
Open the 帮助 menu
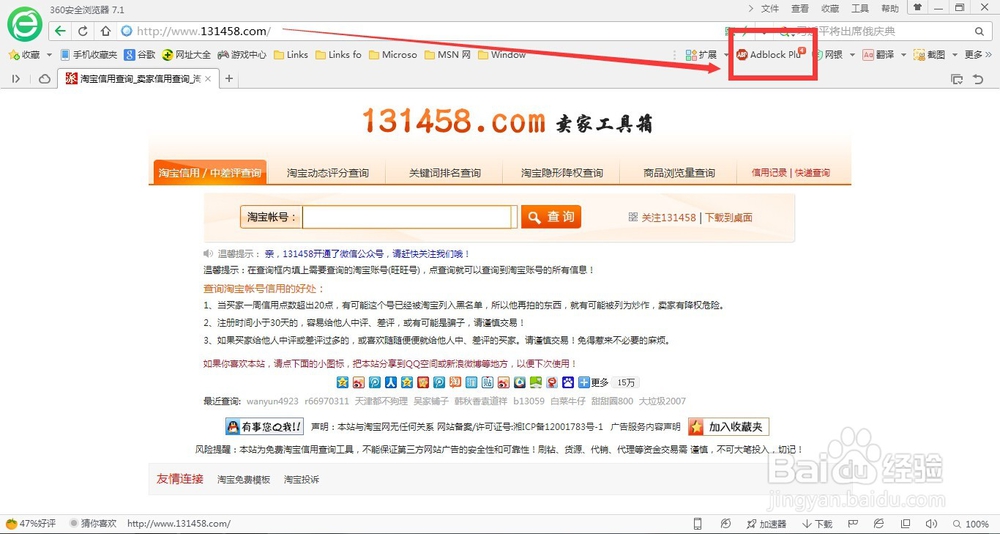[890, 8]
